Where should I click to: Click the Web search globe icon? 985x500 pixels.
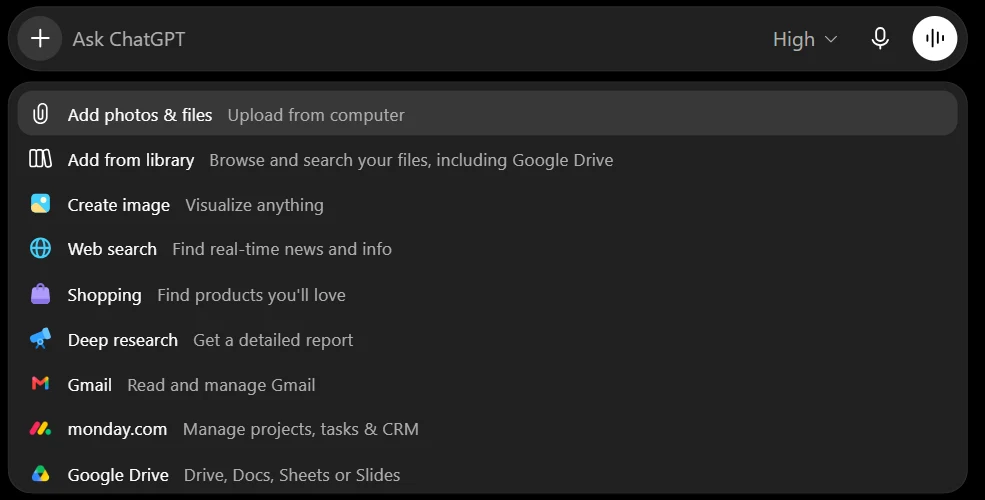[40, 249]
